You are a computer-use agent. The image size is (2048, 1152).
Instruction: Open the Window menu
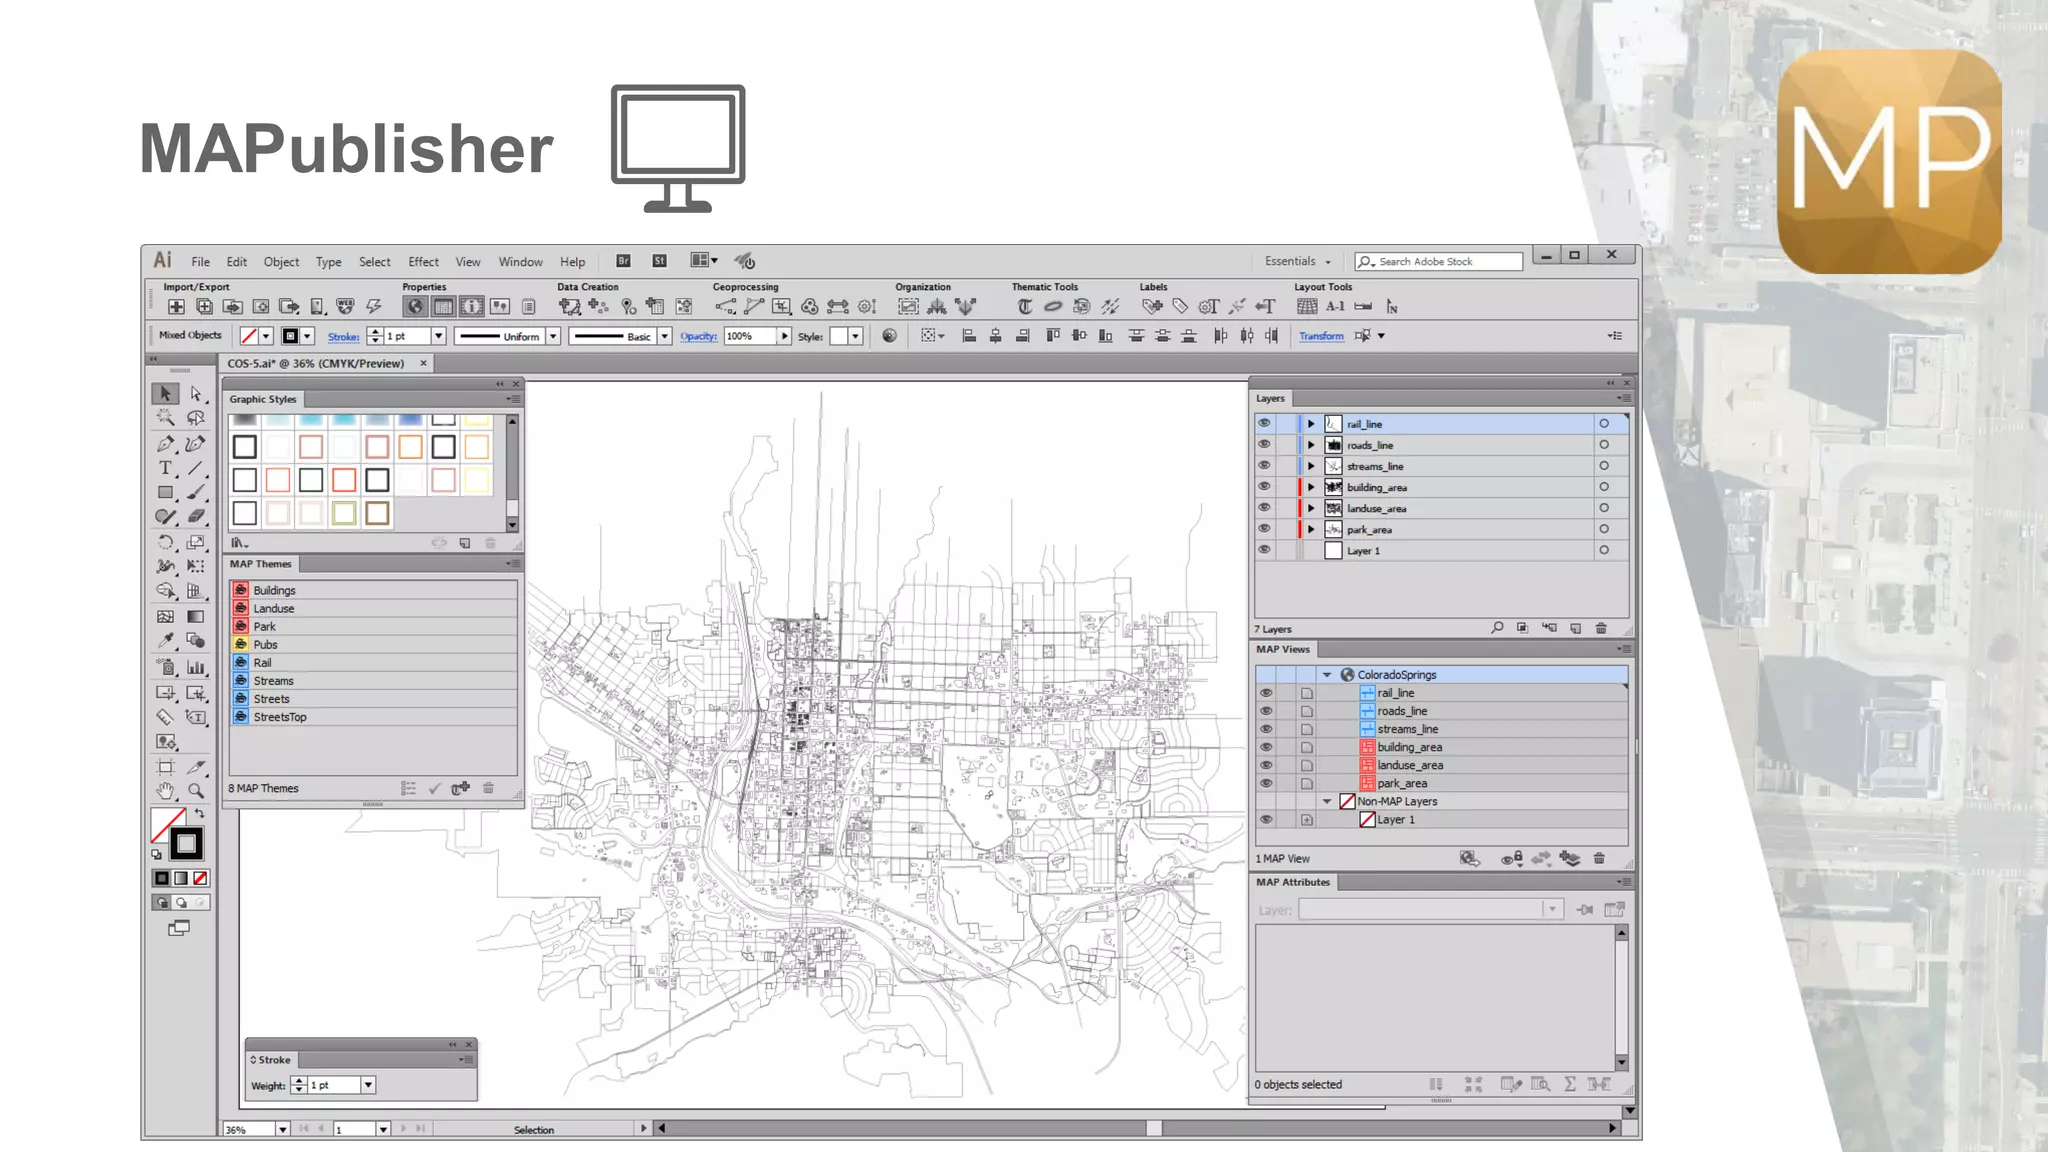520,262
